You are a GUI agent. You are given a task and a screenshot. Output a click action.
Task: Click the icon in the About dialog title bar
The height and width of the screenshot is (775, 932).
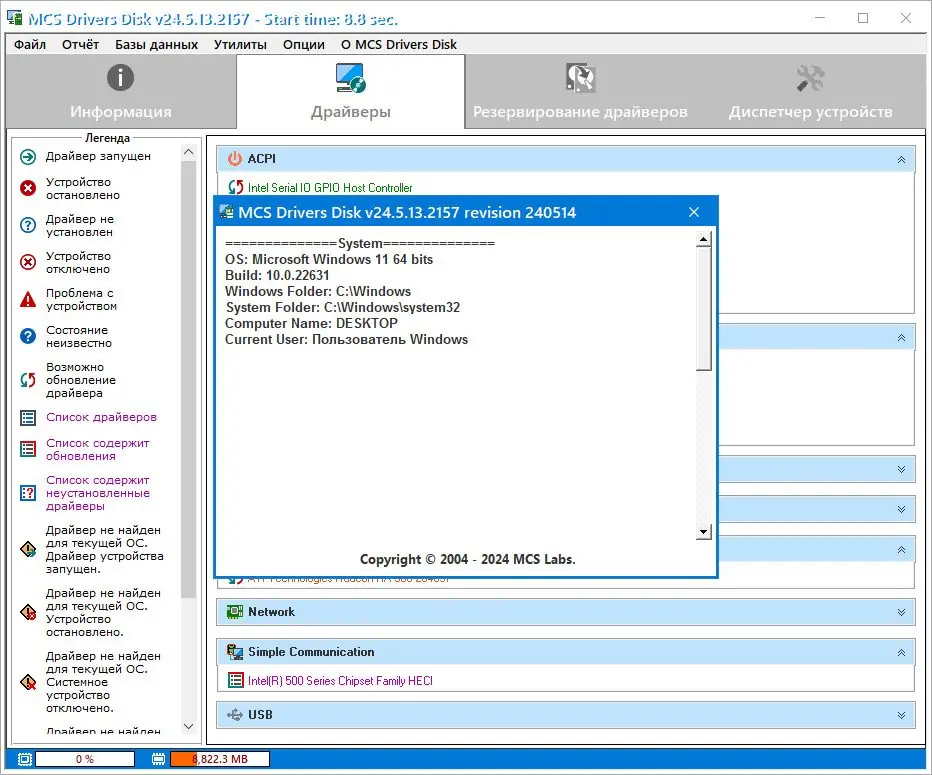(226, 212)
